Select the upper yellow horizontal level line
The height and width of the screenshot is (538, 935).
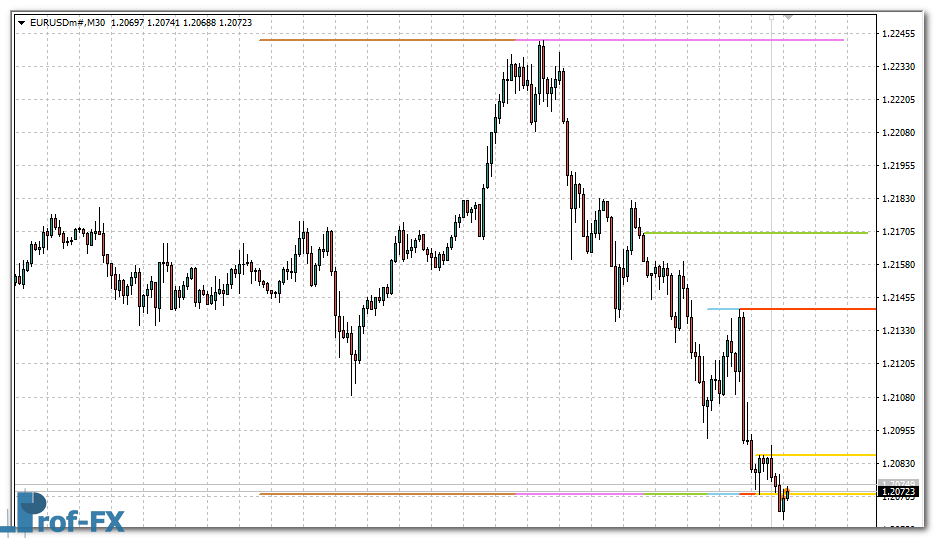pos(820,455)
